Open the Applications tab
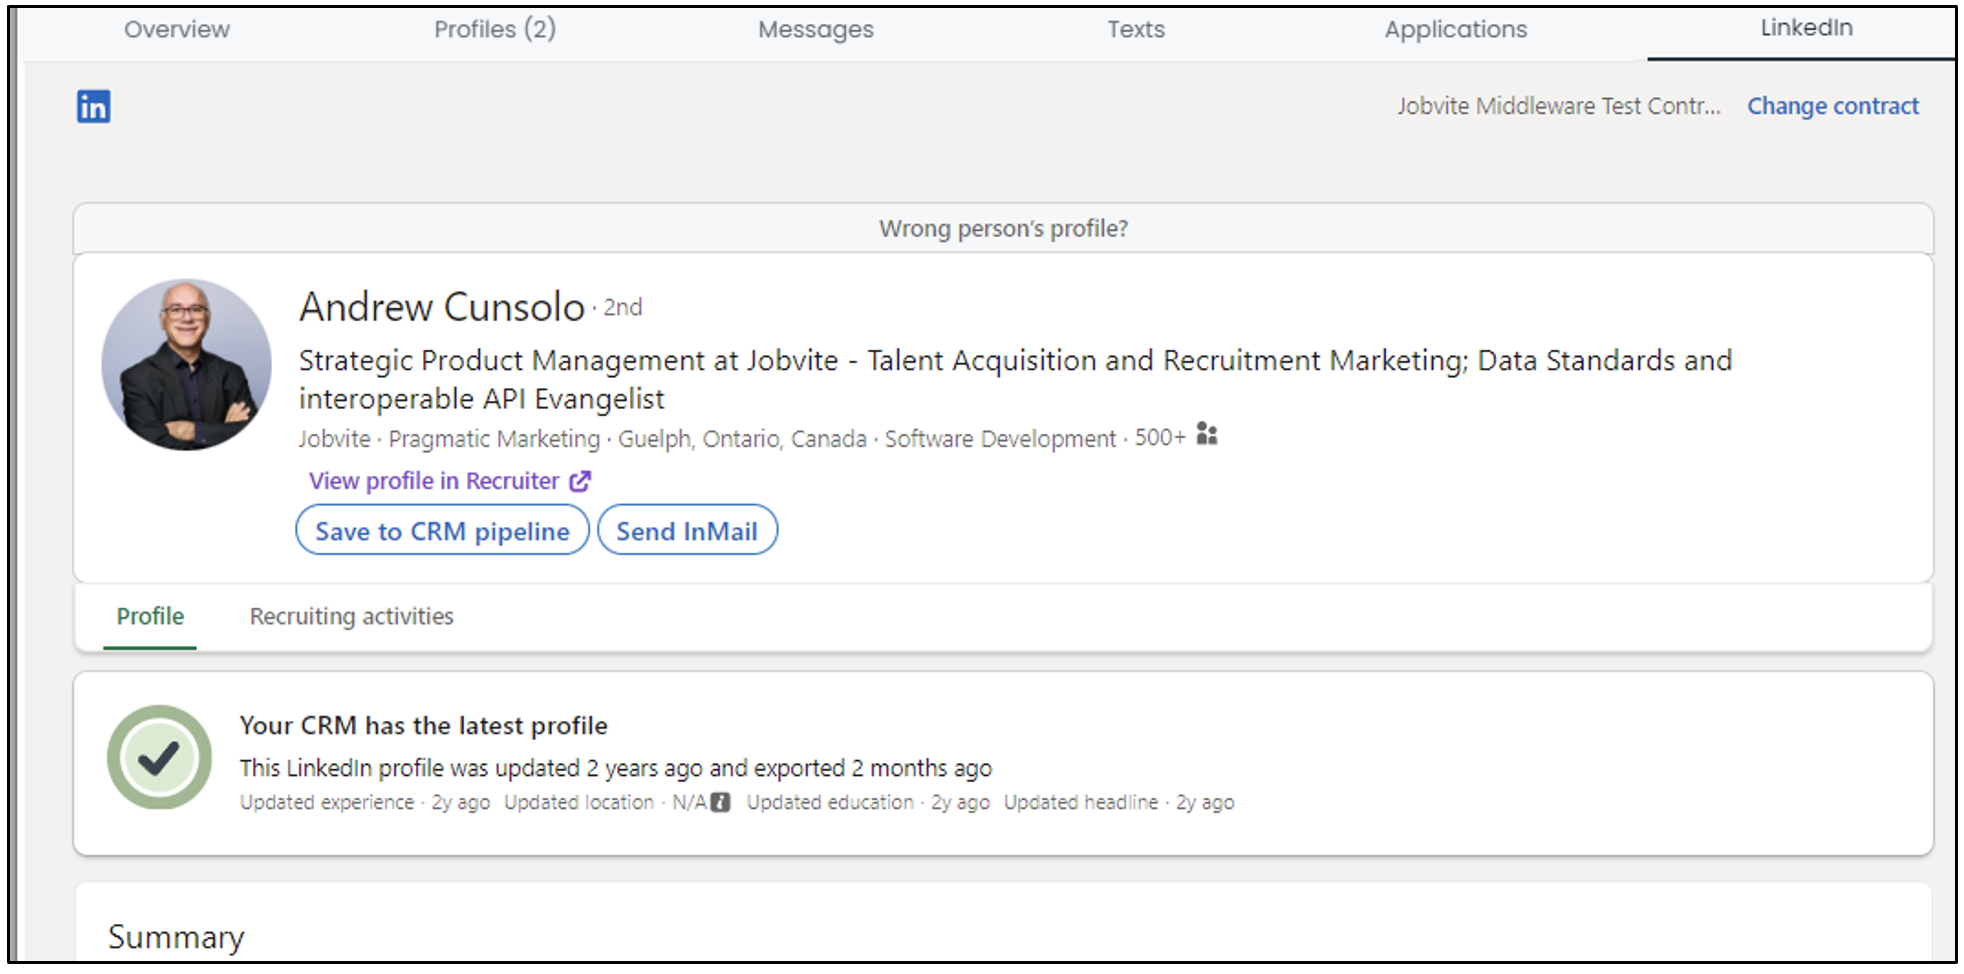1964x974 pixels. 1456,30
